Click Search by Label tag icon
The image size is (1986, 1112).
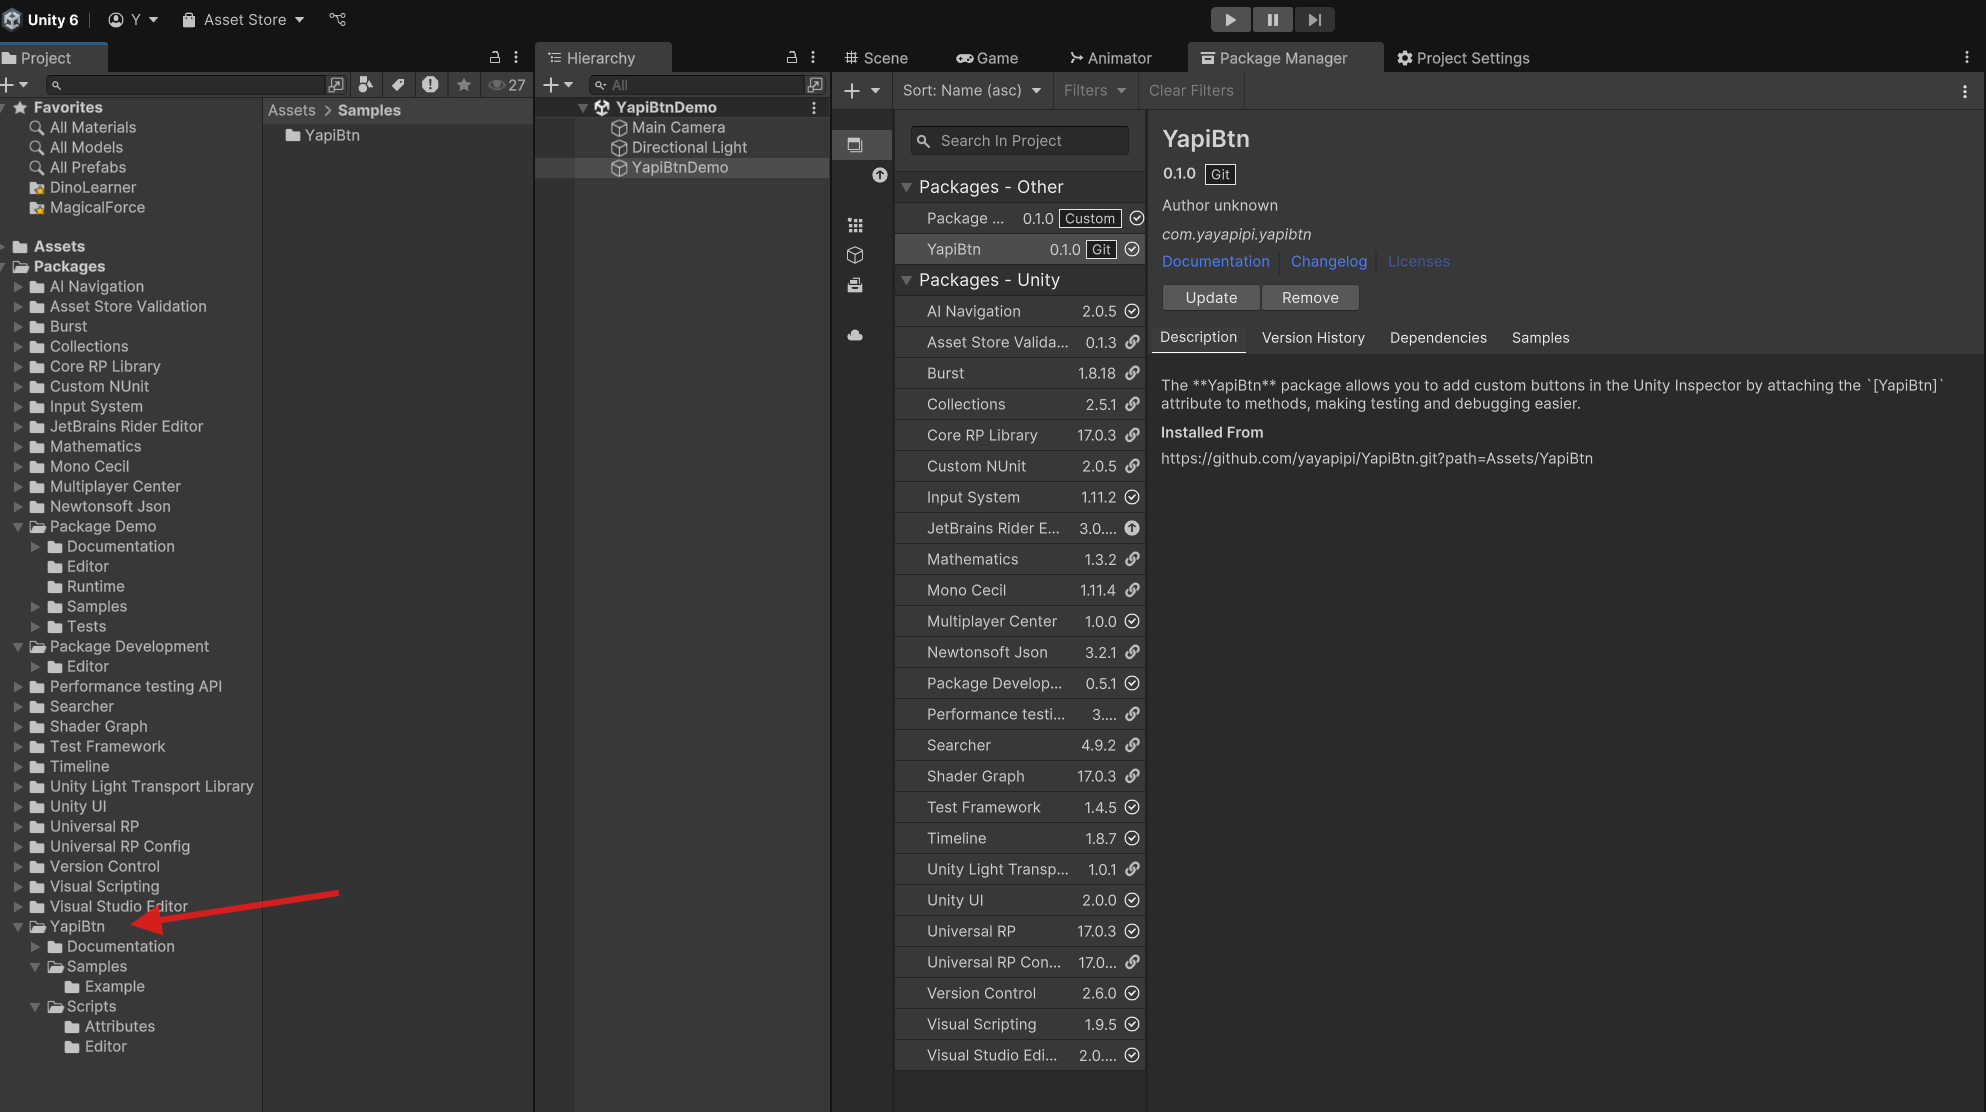click(x=398, y=85)
